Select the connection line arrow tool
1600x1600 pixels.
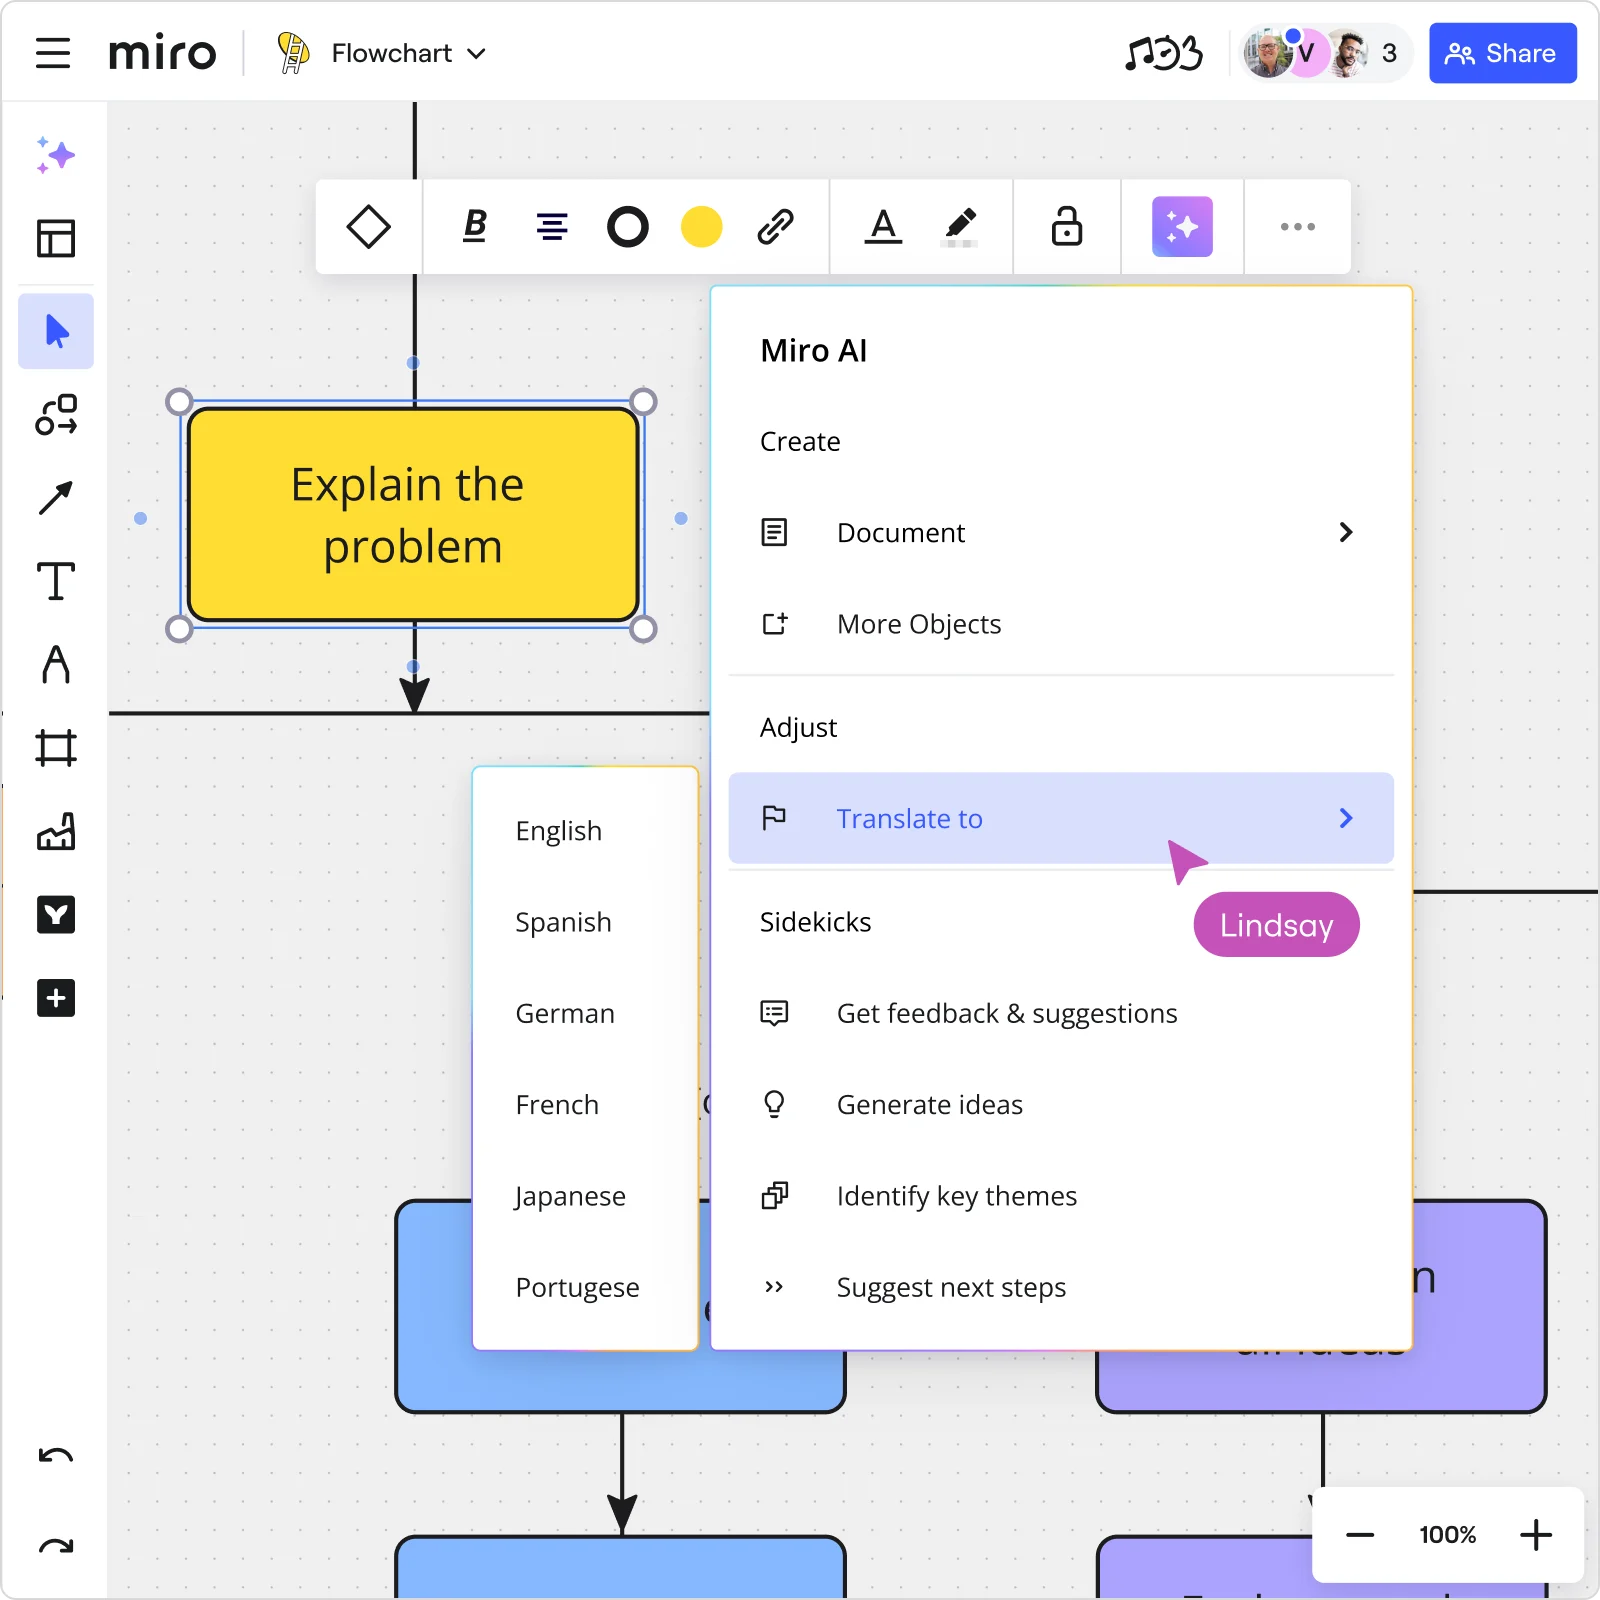[x=56, y=497]
